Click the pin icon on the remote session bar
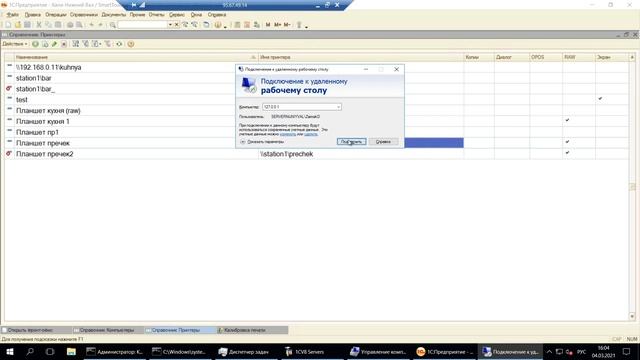The width and height of the screenshot is (640, 360). pyautogui.click(x=134, y=5)
